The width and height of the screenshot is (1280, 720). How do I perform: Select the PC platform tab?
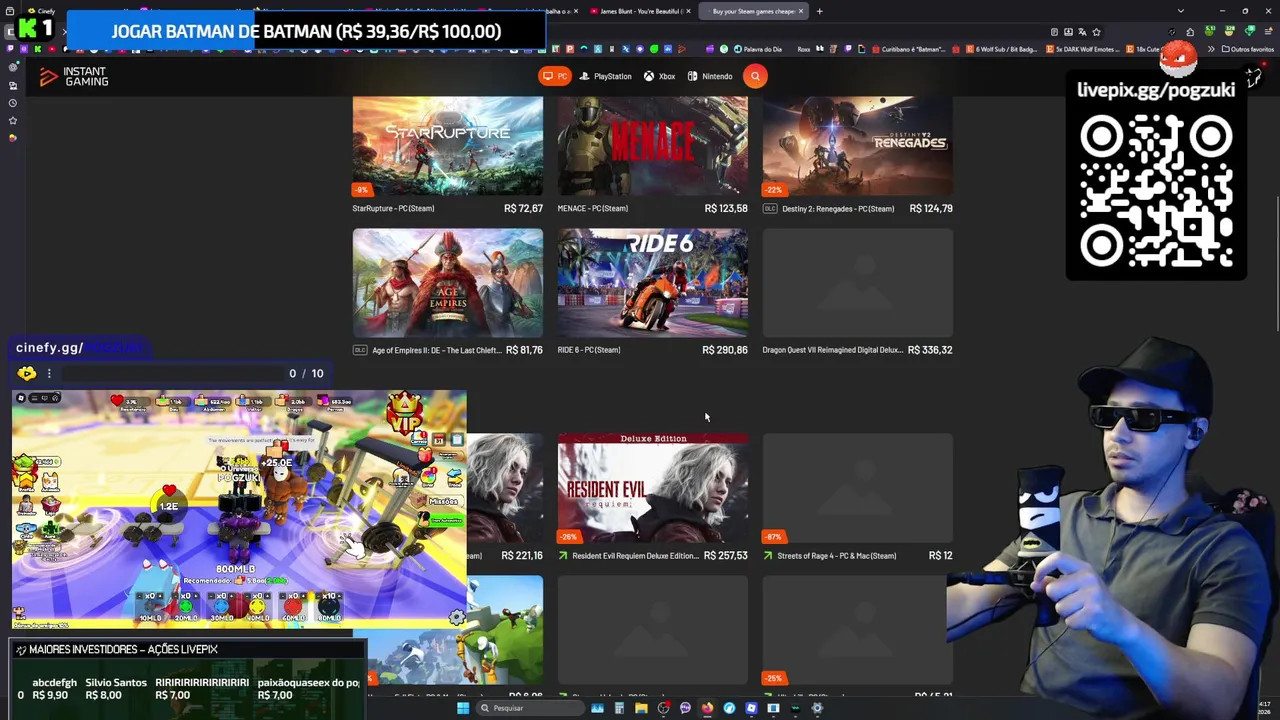click(555, 76)
